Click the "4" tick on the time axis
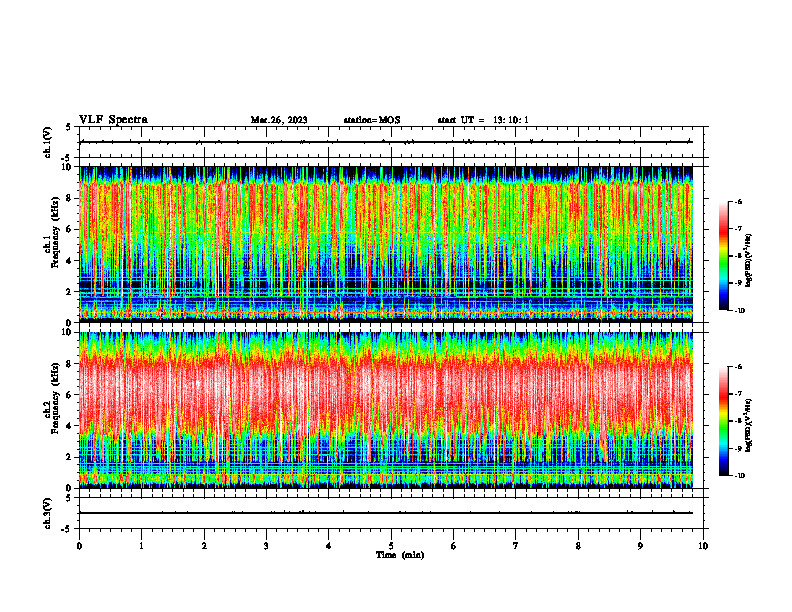792x612 pixels. 329,546
